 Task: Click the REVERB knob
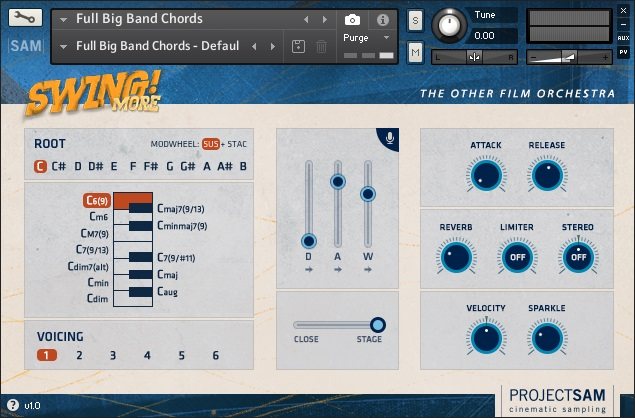(x=456, y=257)
